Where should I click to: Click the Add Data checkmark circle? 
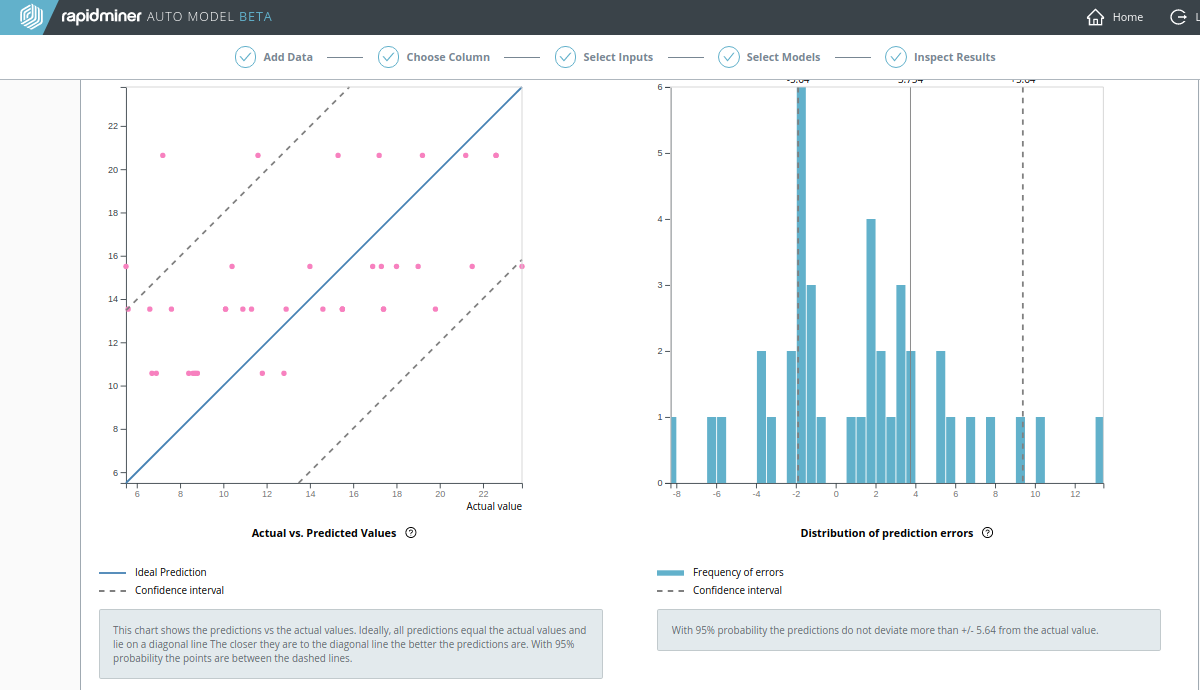245,57
